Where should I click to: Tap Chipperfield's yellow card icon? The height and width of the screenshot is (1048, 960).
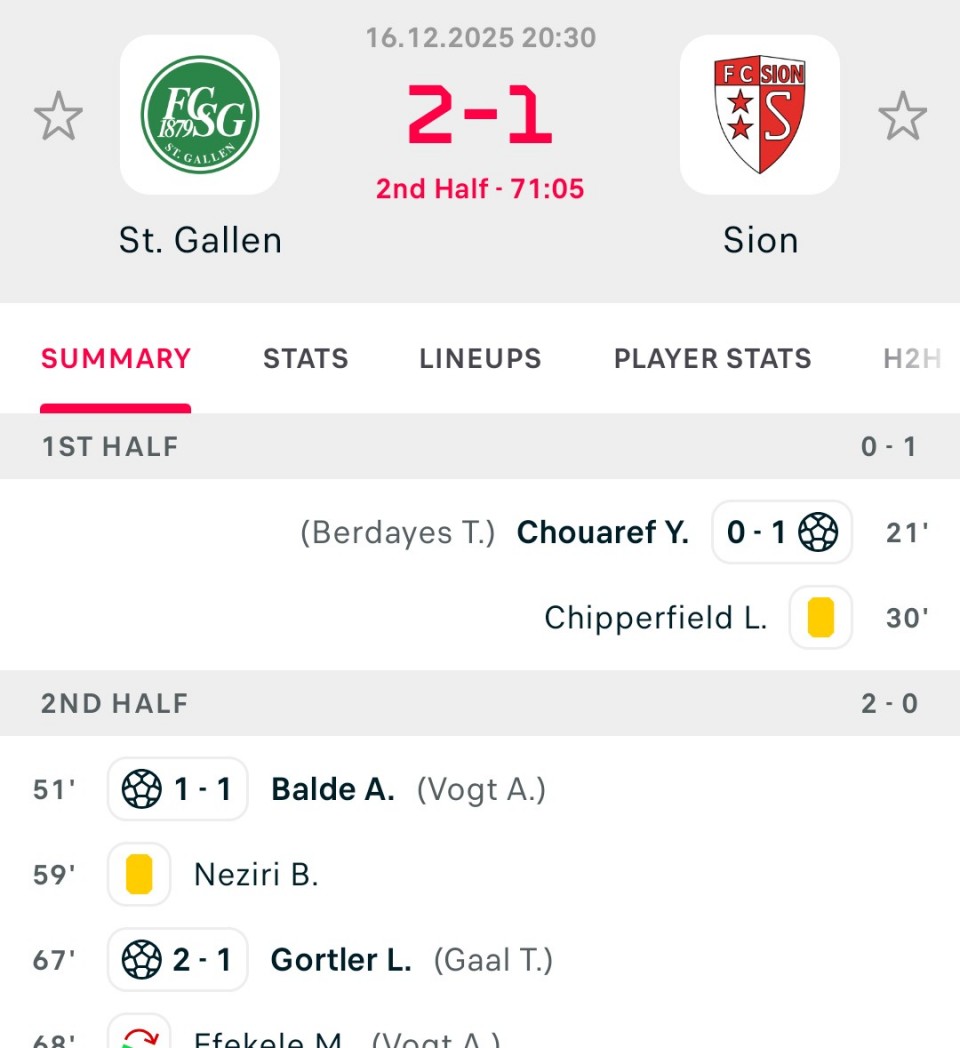pos(820,618)
